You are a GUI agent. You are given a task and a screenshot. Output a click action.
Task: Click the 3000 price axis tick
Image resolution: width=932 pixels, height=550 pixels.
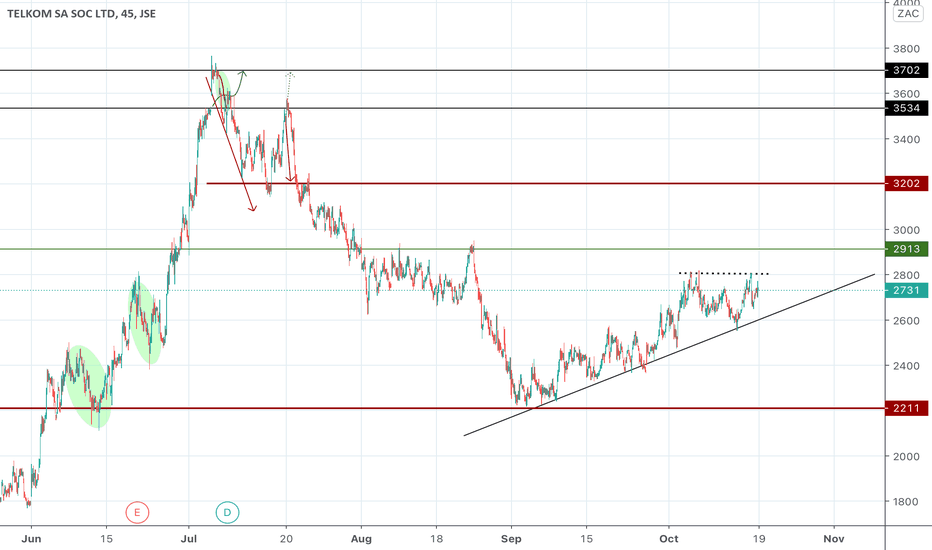click(906, 230)
